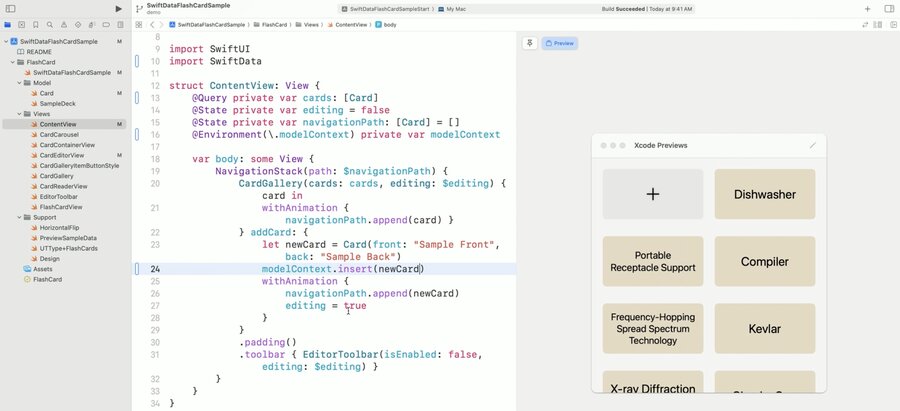Viewport: 900px width, 411px height.
Task: Expand or collapse the Support folder
Action: pos(20,218)
